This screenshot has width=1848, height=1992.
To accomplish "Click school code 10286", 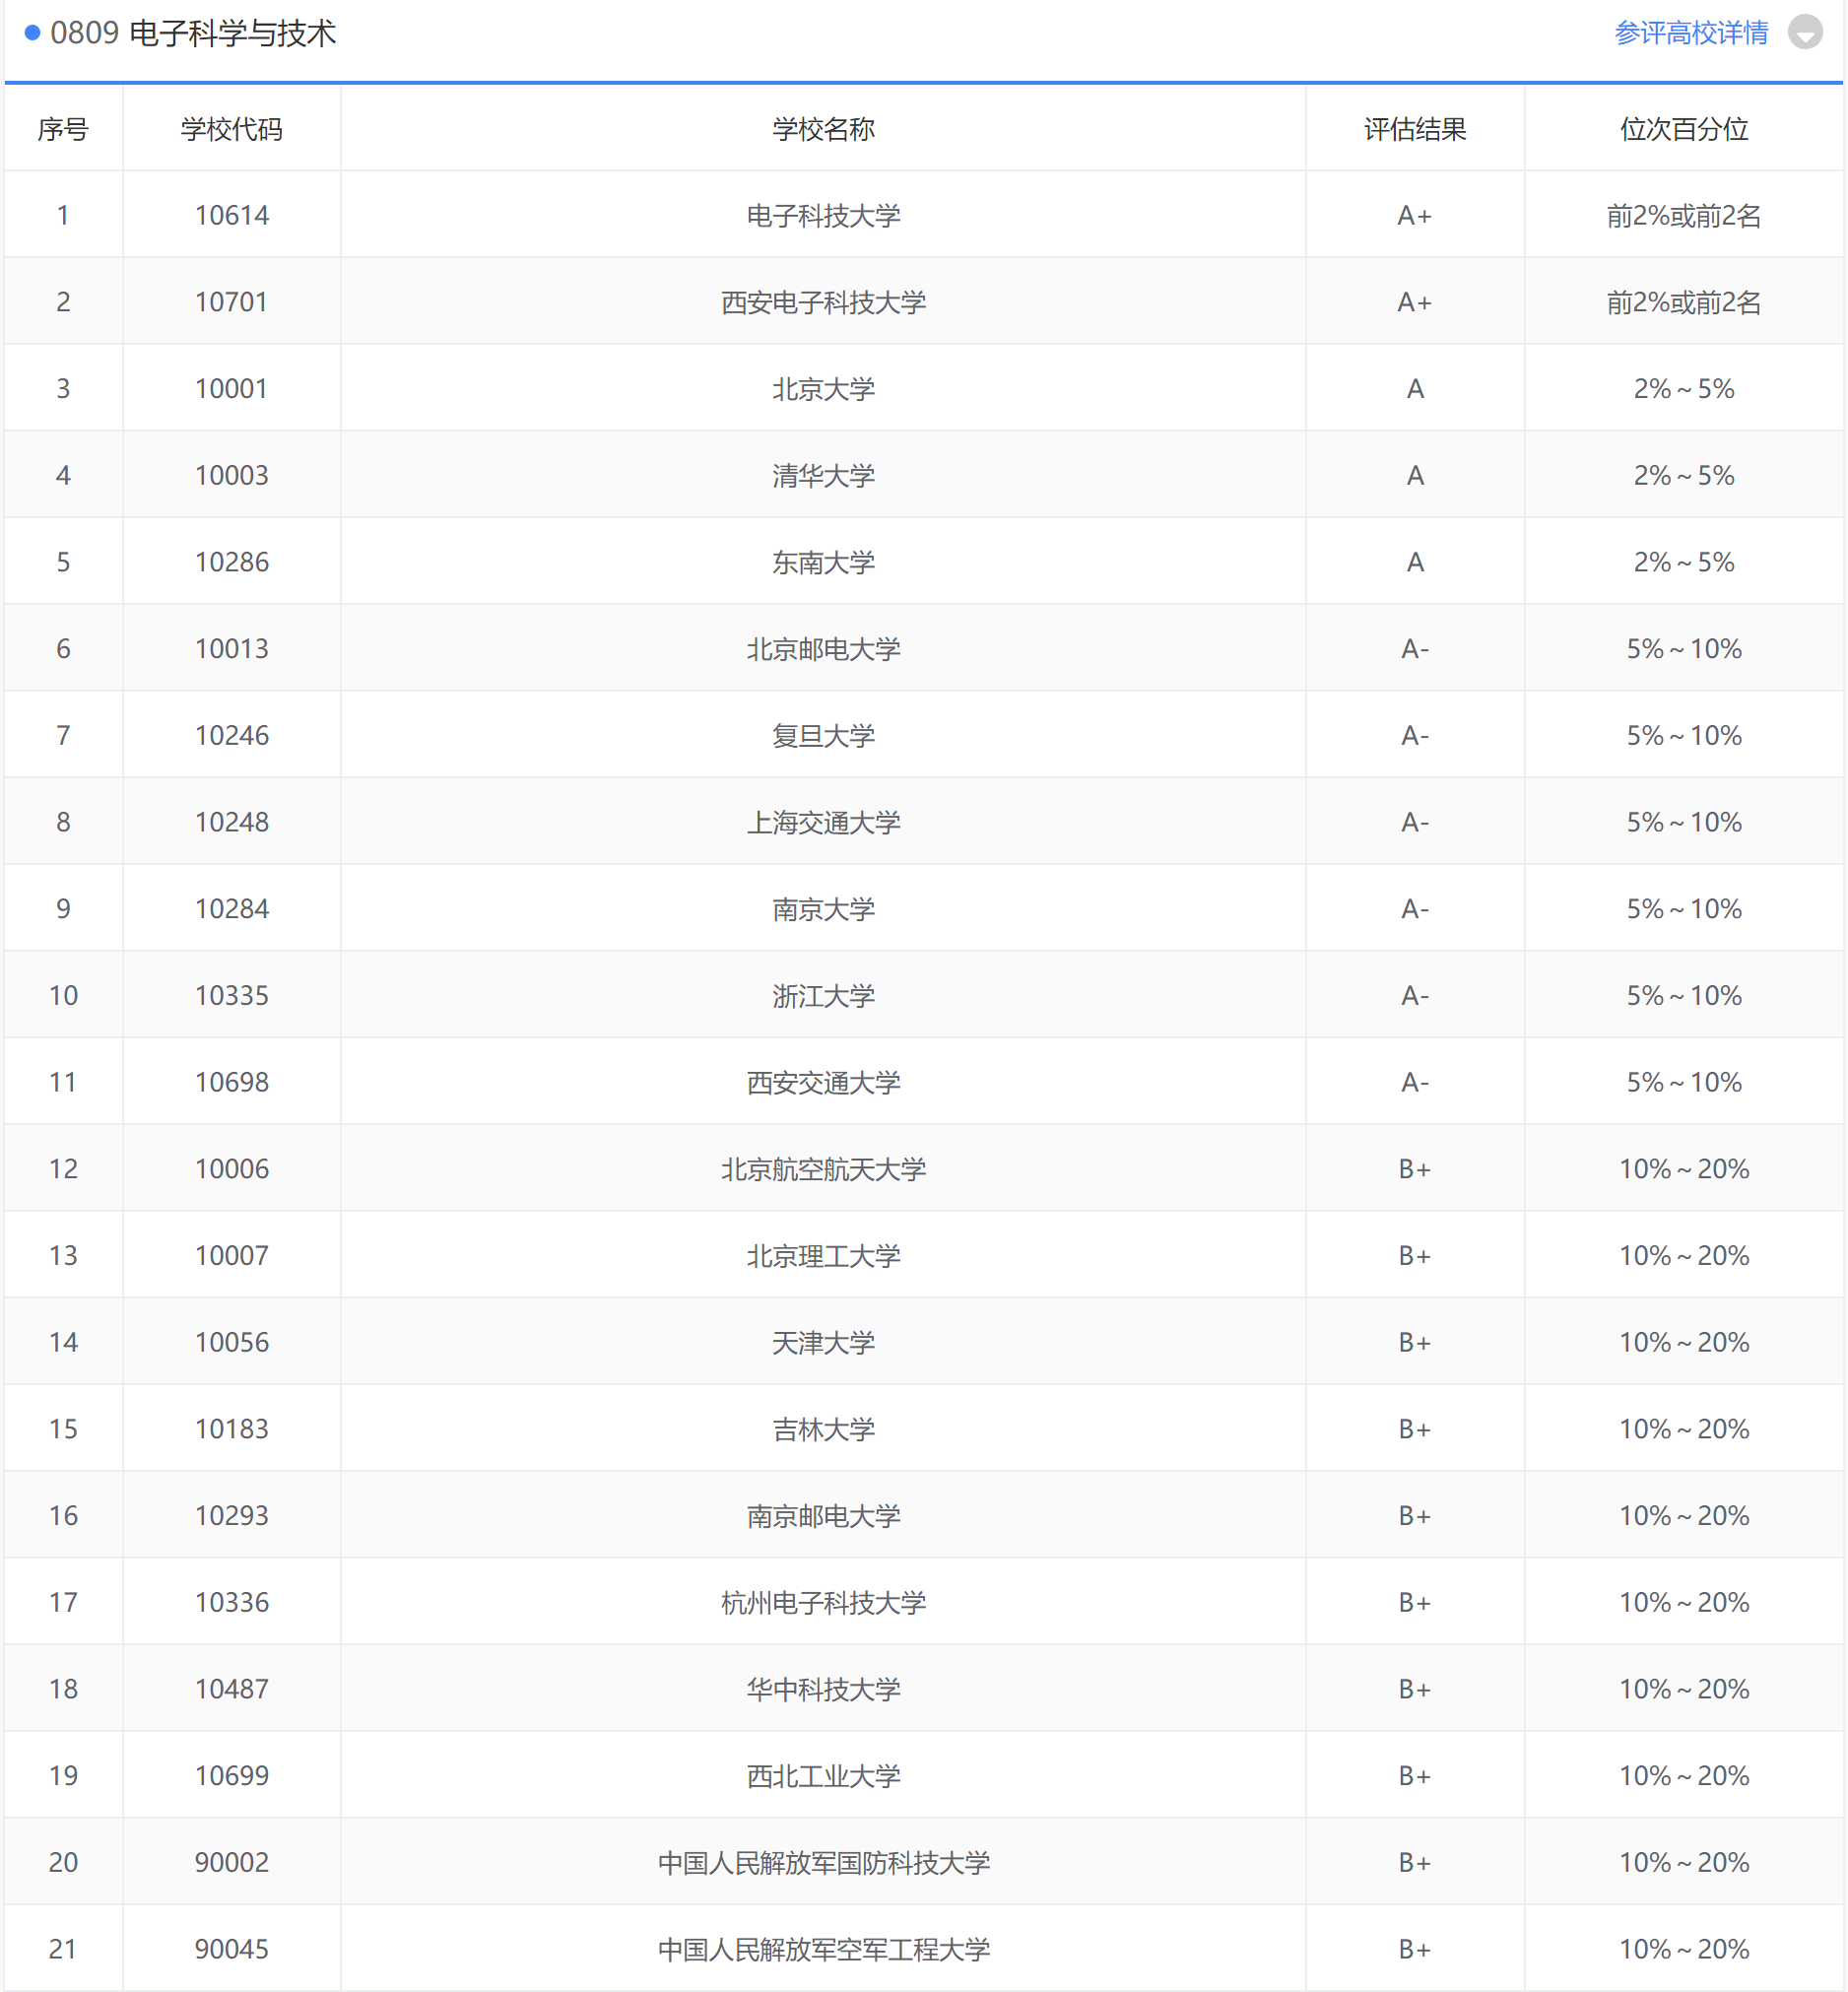I will 232,562.
